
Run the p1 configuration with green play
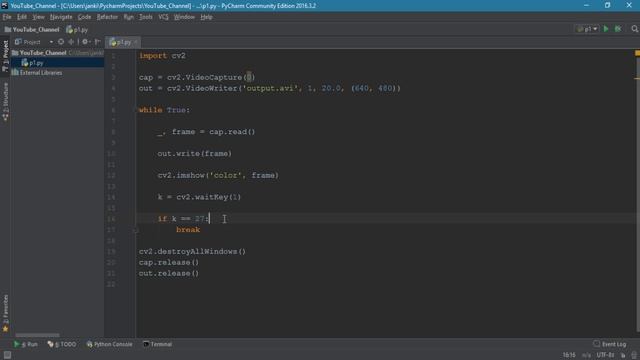tap(606, 29)
